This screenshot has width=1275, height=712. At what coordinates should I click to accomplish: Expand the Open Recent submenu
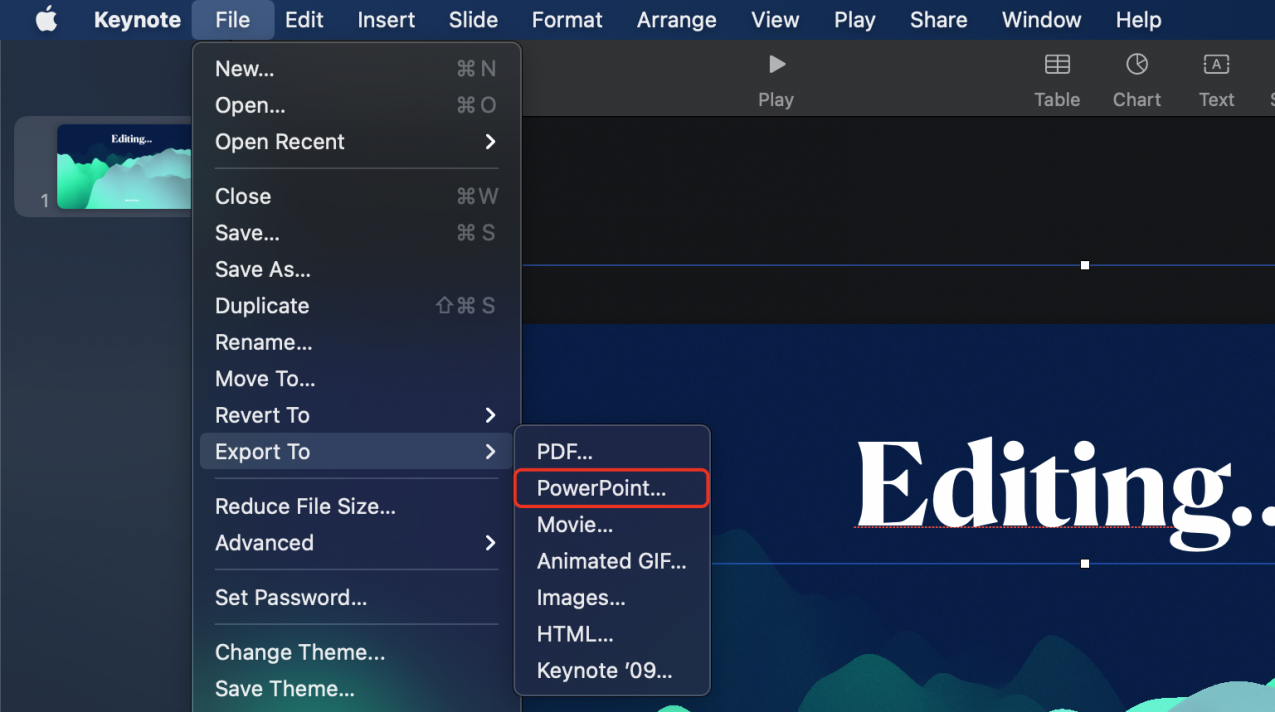coord(357,142)
